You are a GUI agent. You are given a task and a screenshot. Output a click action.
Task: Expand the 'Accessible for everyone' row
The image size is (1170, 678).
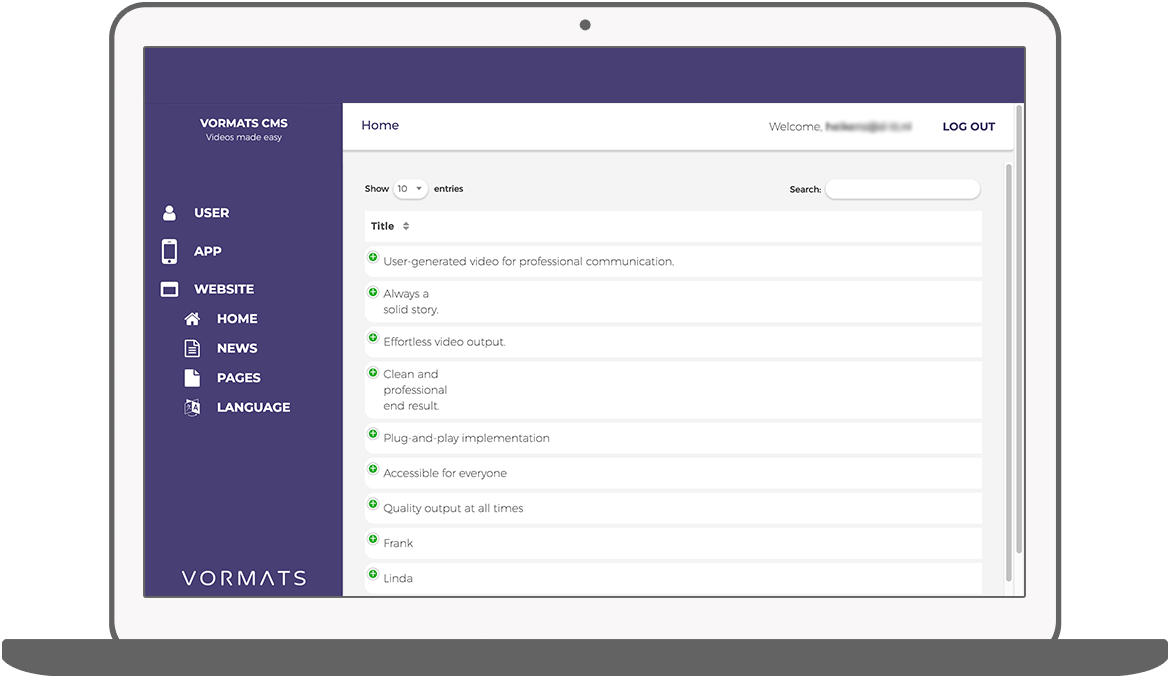coord(373,469)
